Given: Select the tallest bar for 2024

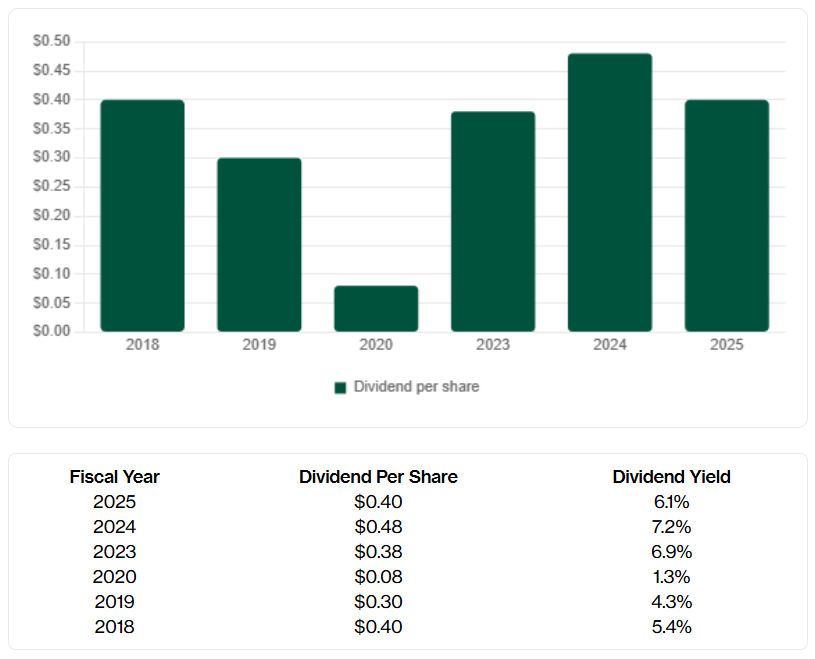Looking at the screenshot, I should [x=610, y=192].
